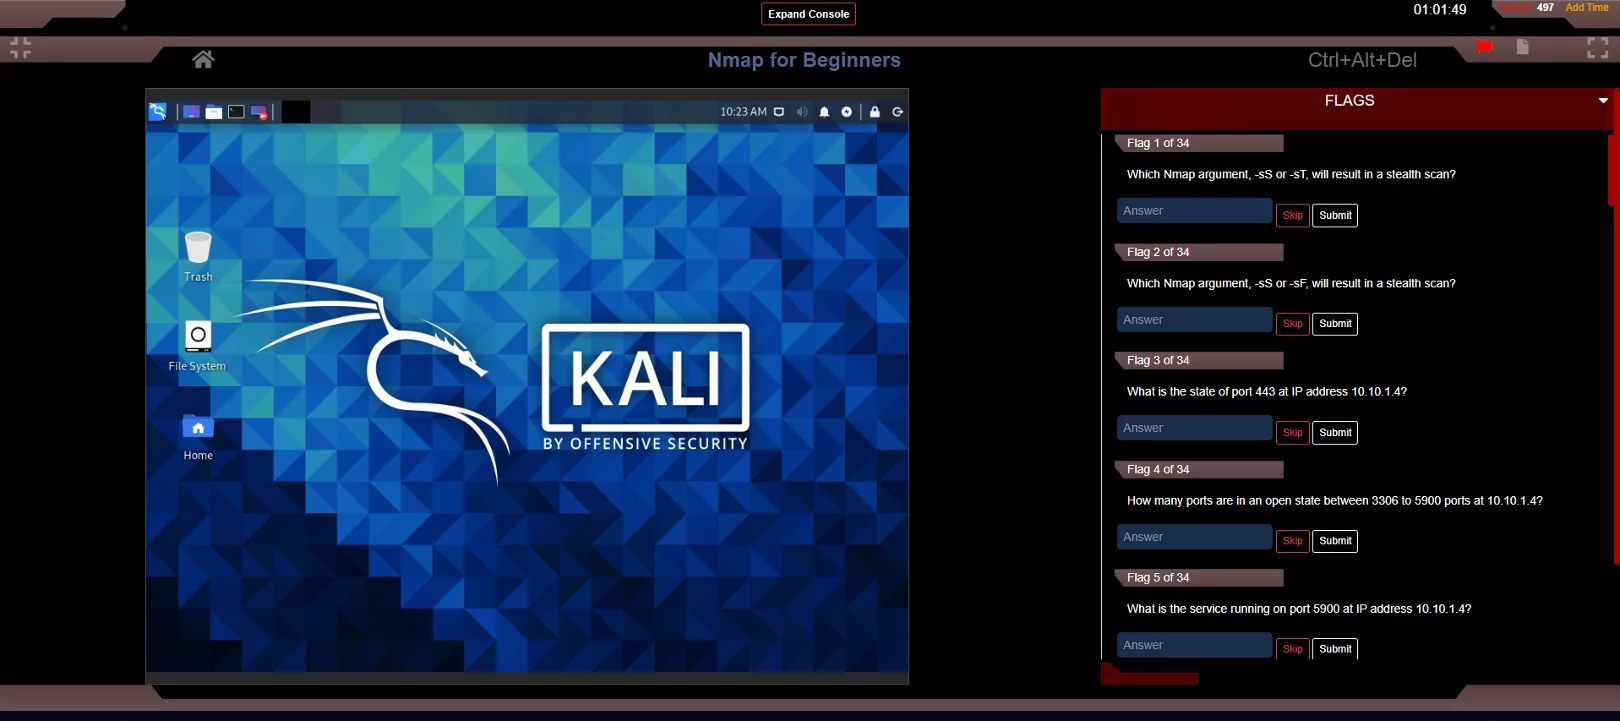Click the shrink arrows icon at top left
This screenshot has height=723, width=1620.
21,48
